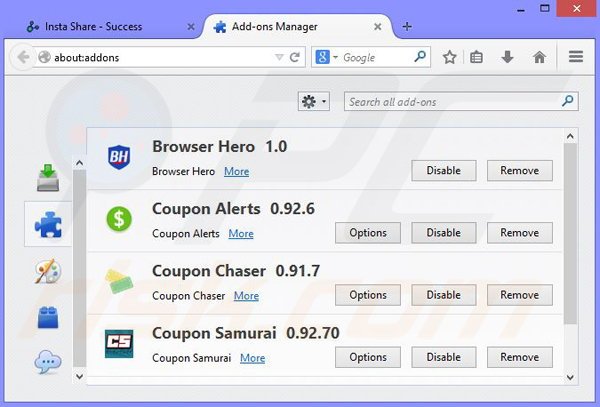Click the Coupon Samurai CS icon

pyautogui.click(x=119, y=344)
